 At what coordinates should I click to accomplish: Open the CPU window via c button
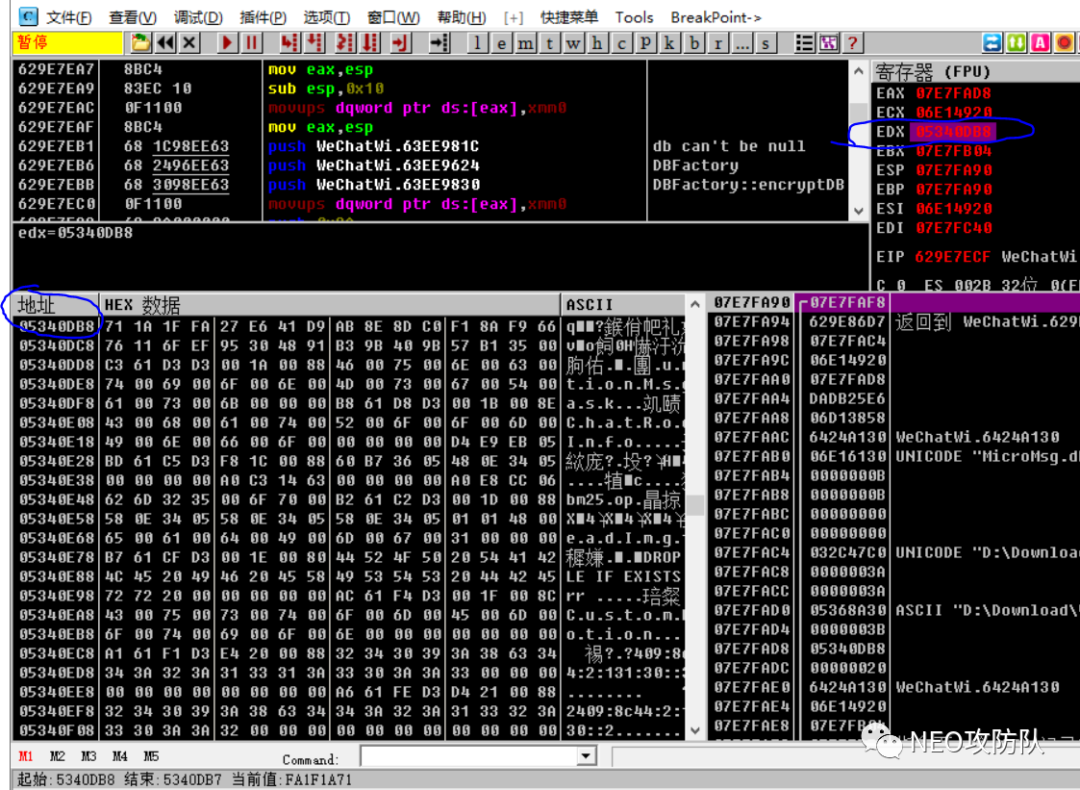pos(621,43)
